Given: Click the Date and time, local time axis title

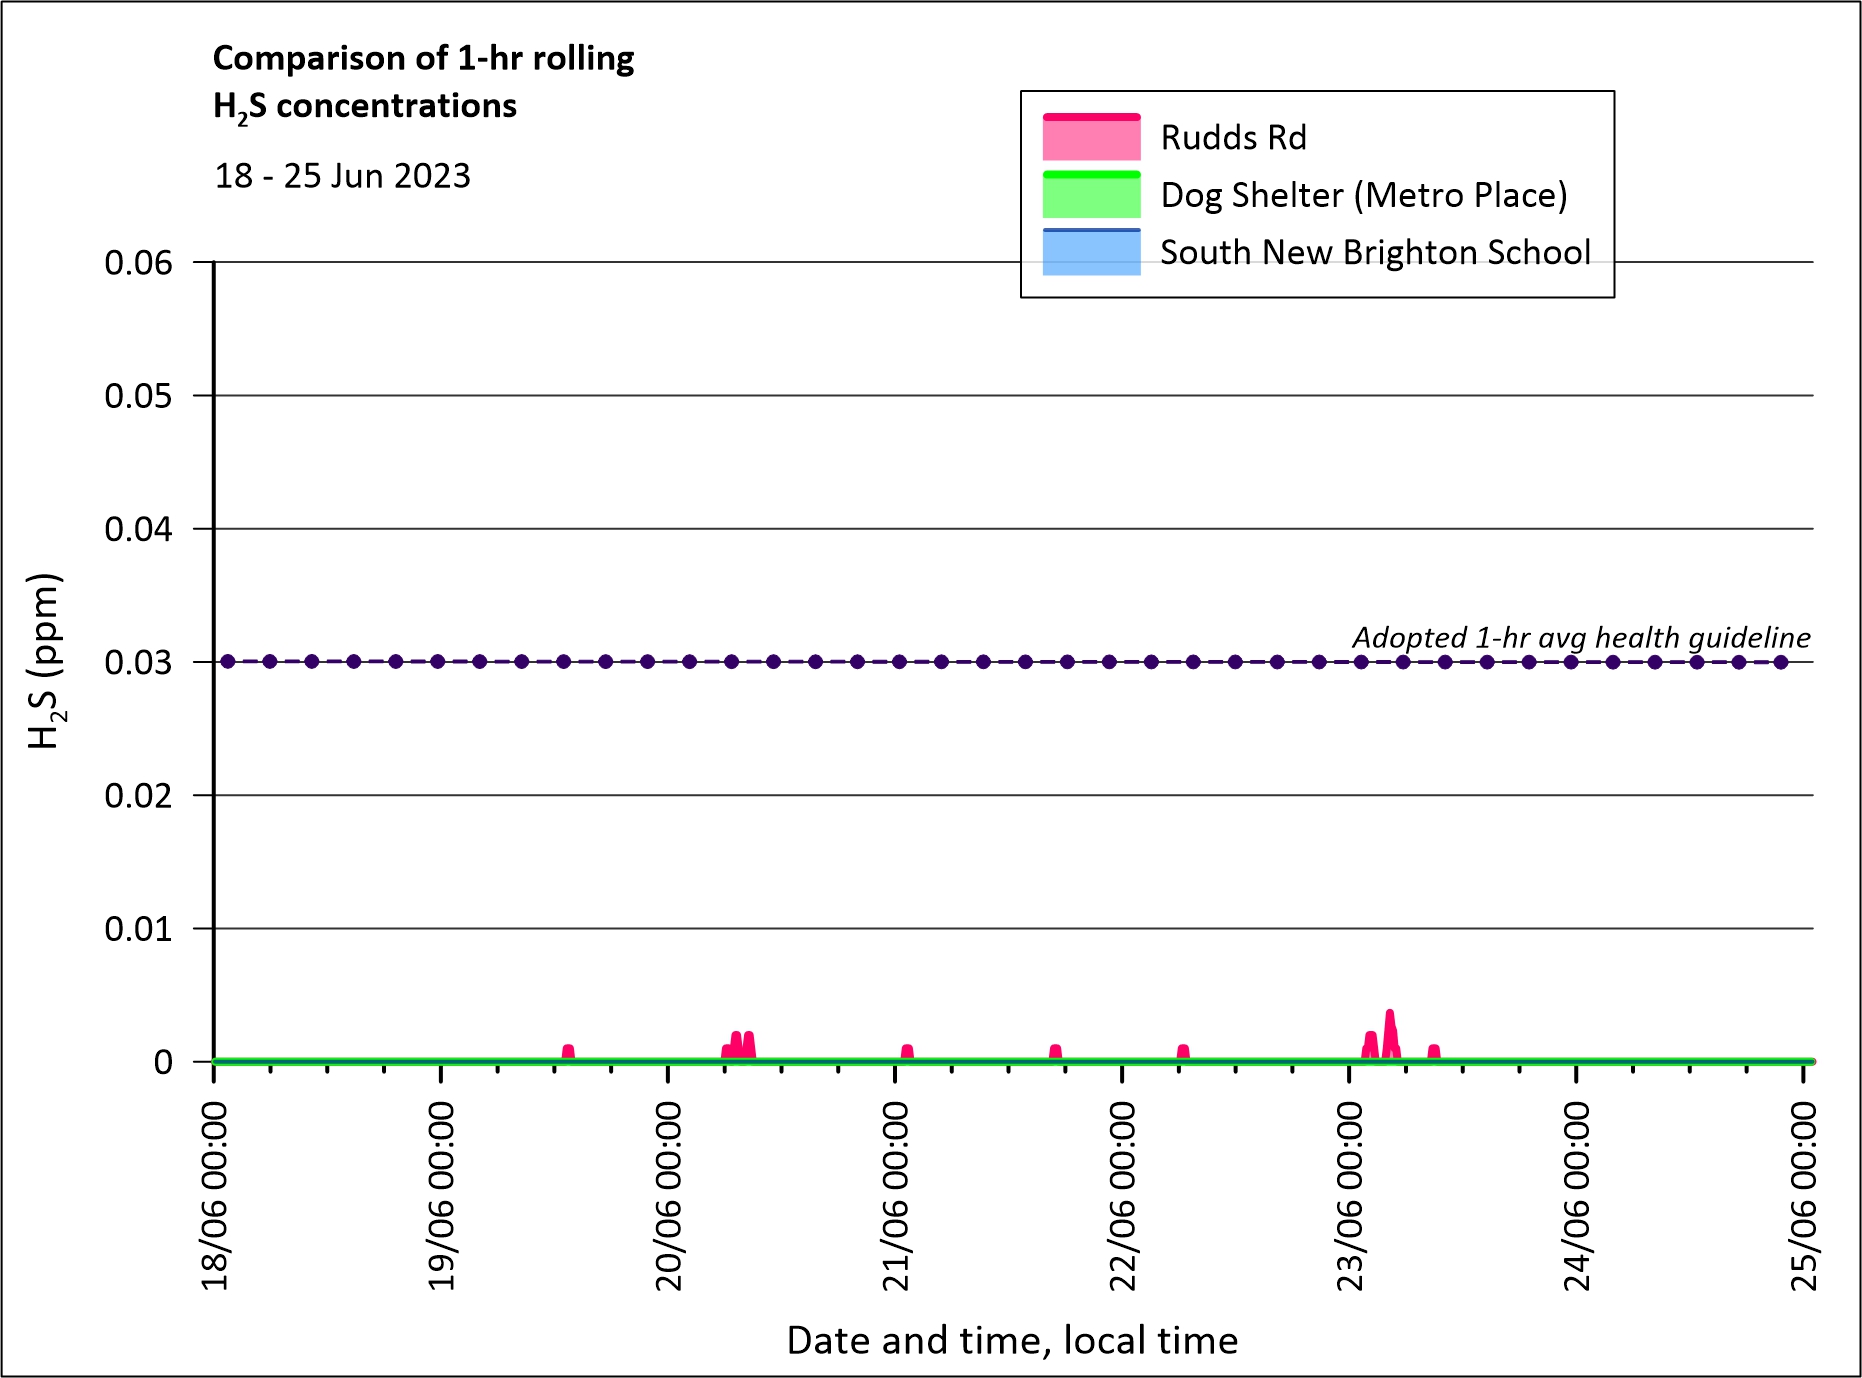Looking at the screenshot, I should coord(1012,1340).
